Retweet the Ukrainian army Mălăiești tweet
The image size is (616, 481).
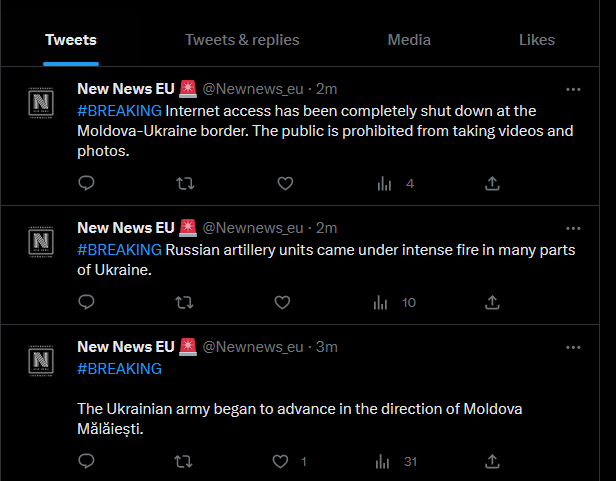[x=183, y=461]
